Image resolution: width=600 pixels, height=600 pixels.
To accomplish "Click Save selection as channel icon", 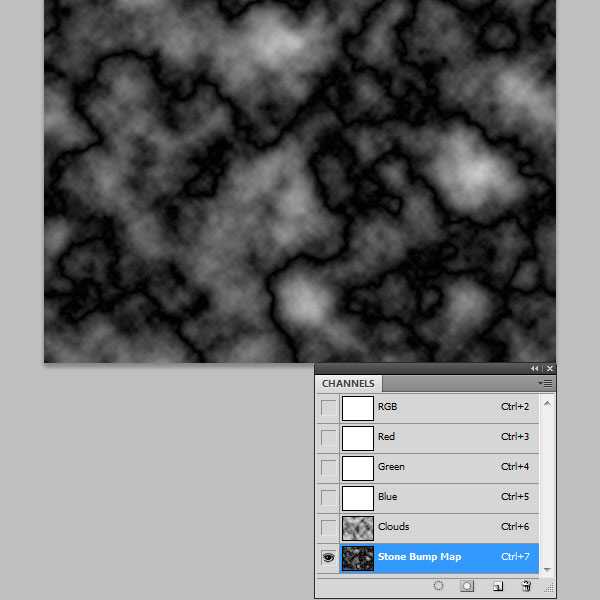I will [467, 586].
